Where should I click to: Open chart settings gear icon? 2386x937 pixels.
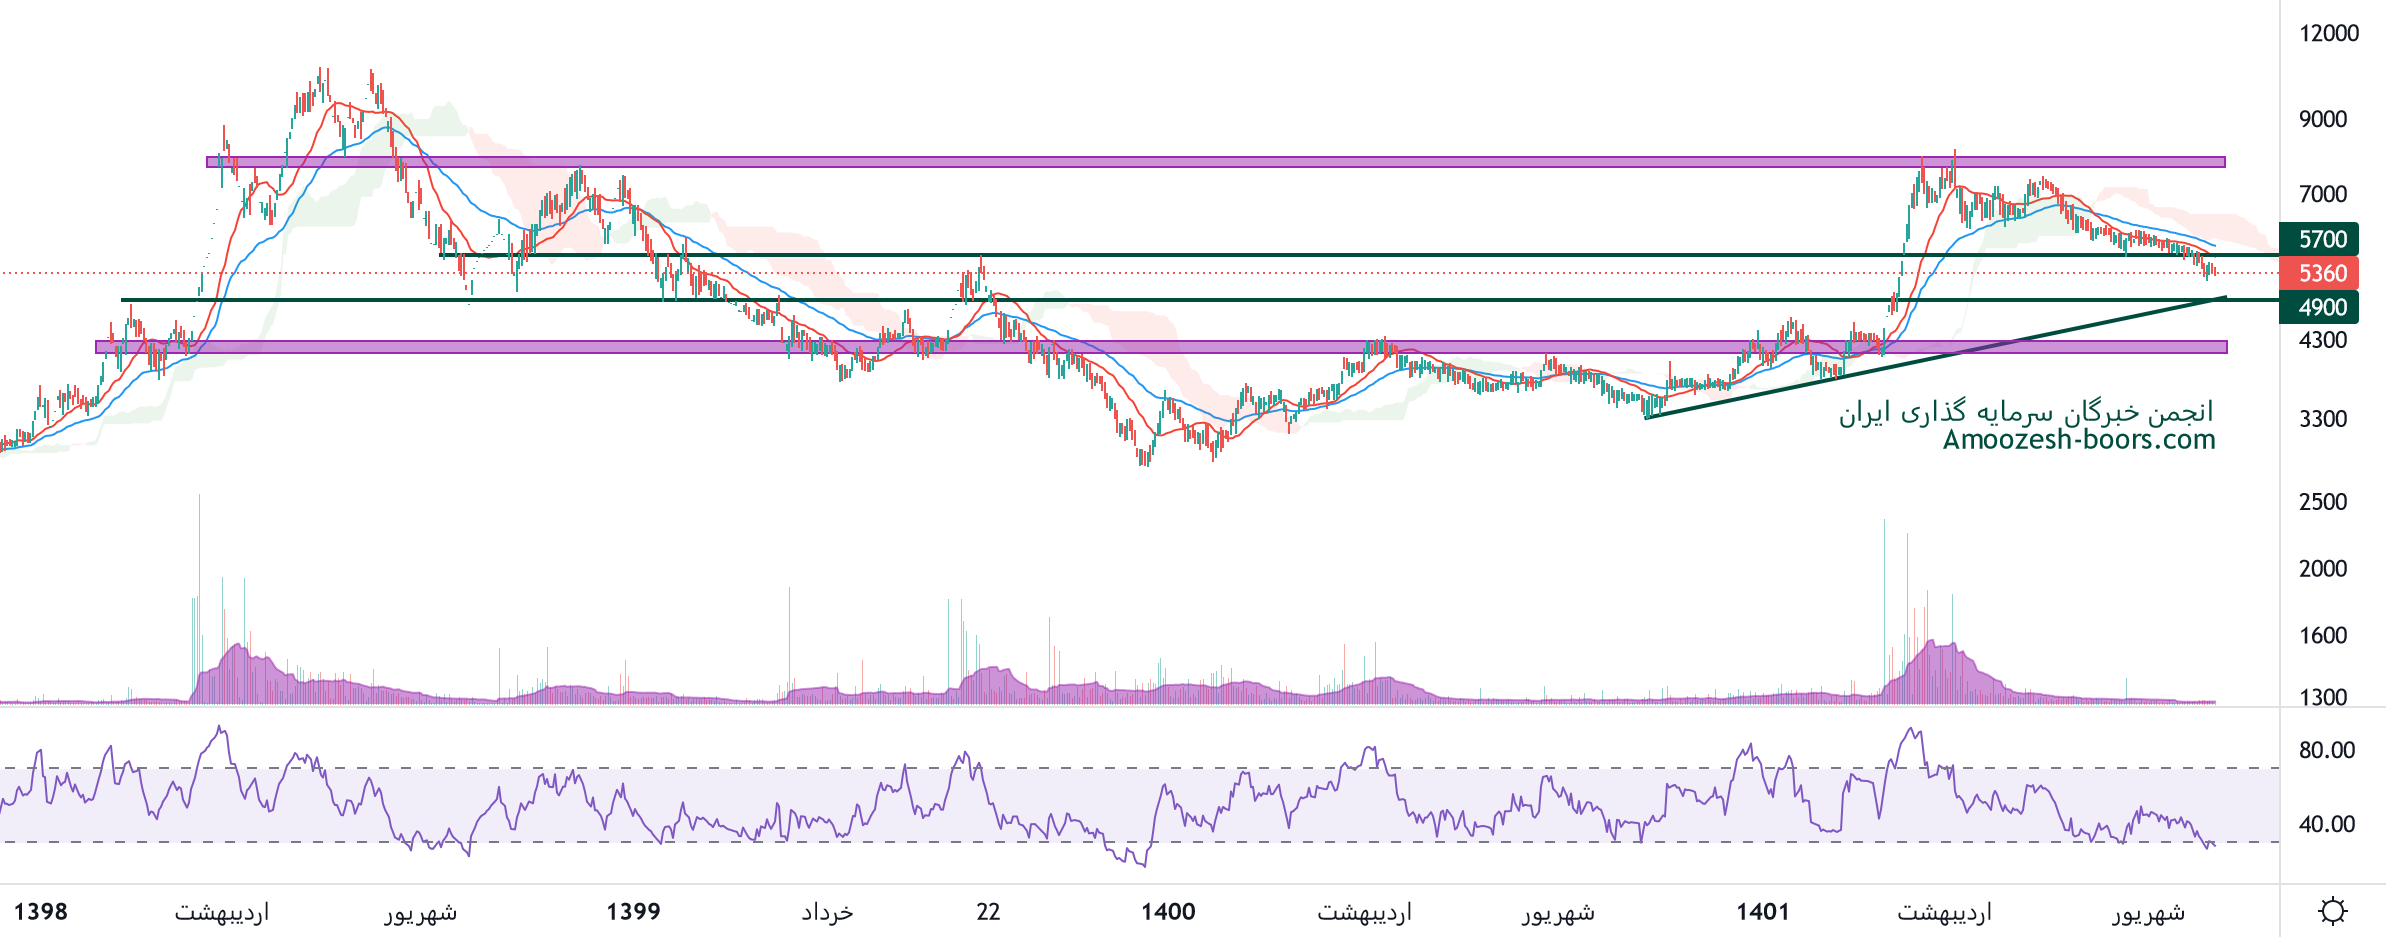point(2332,911)
